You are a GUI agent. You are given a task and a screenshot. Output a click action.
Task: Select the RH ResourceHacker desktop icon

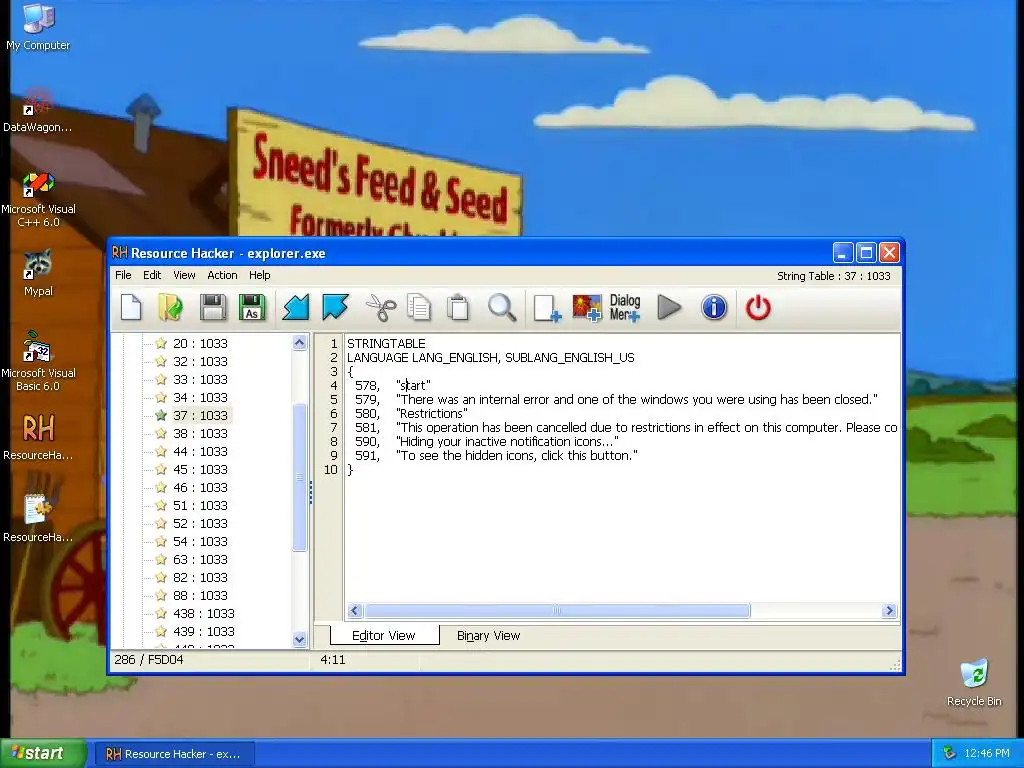pyautogui.click(x=38, y=436)
